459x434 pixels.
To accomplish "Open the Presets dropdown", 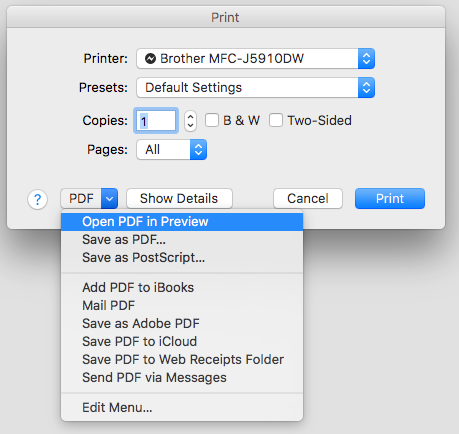I will [256, 88].
